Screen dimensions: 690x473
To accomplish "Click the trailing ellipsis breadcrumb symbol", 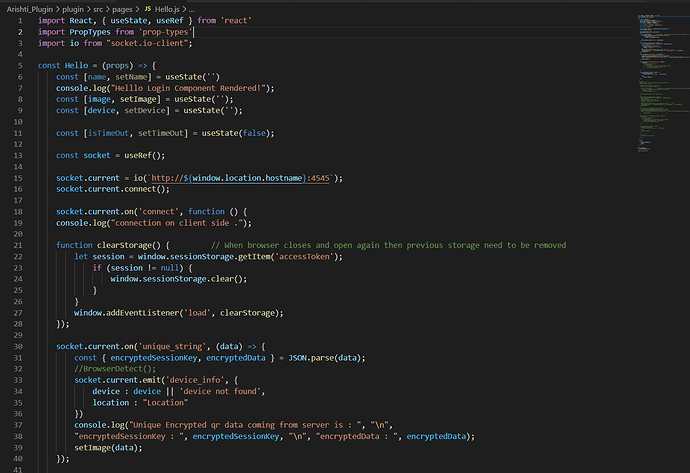I will tap(191, 9).
